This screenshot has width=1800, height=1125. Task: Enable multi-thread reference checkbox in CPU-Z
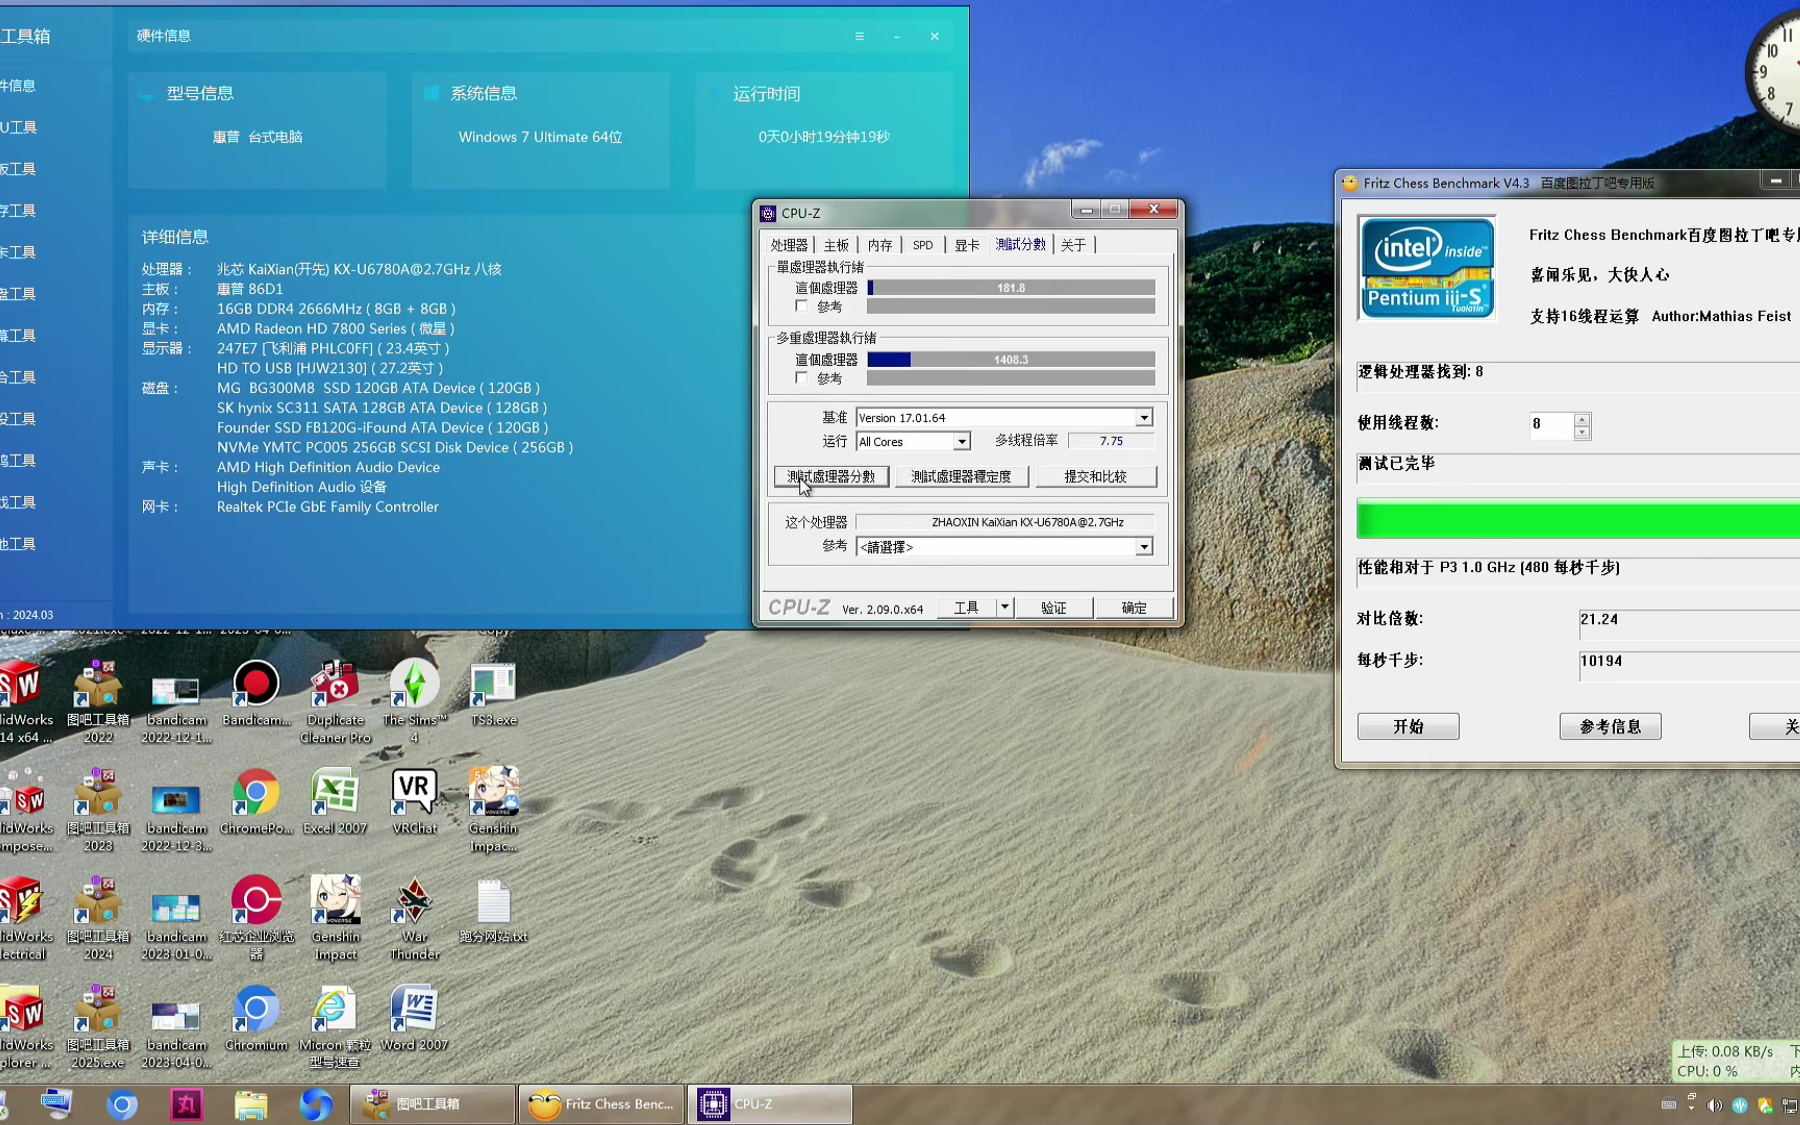(x=801, y=378)
